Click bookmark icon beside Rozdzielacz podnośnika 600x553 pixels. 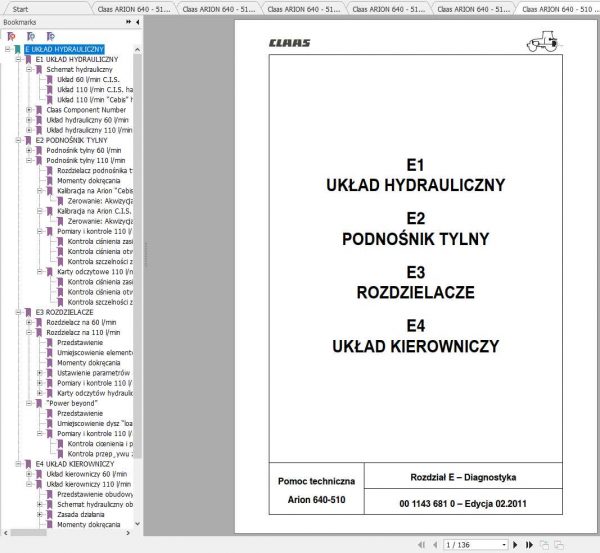tap(49, 171)
